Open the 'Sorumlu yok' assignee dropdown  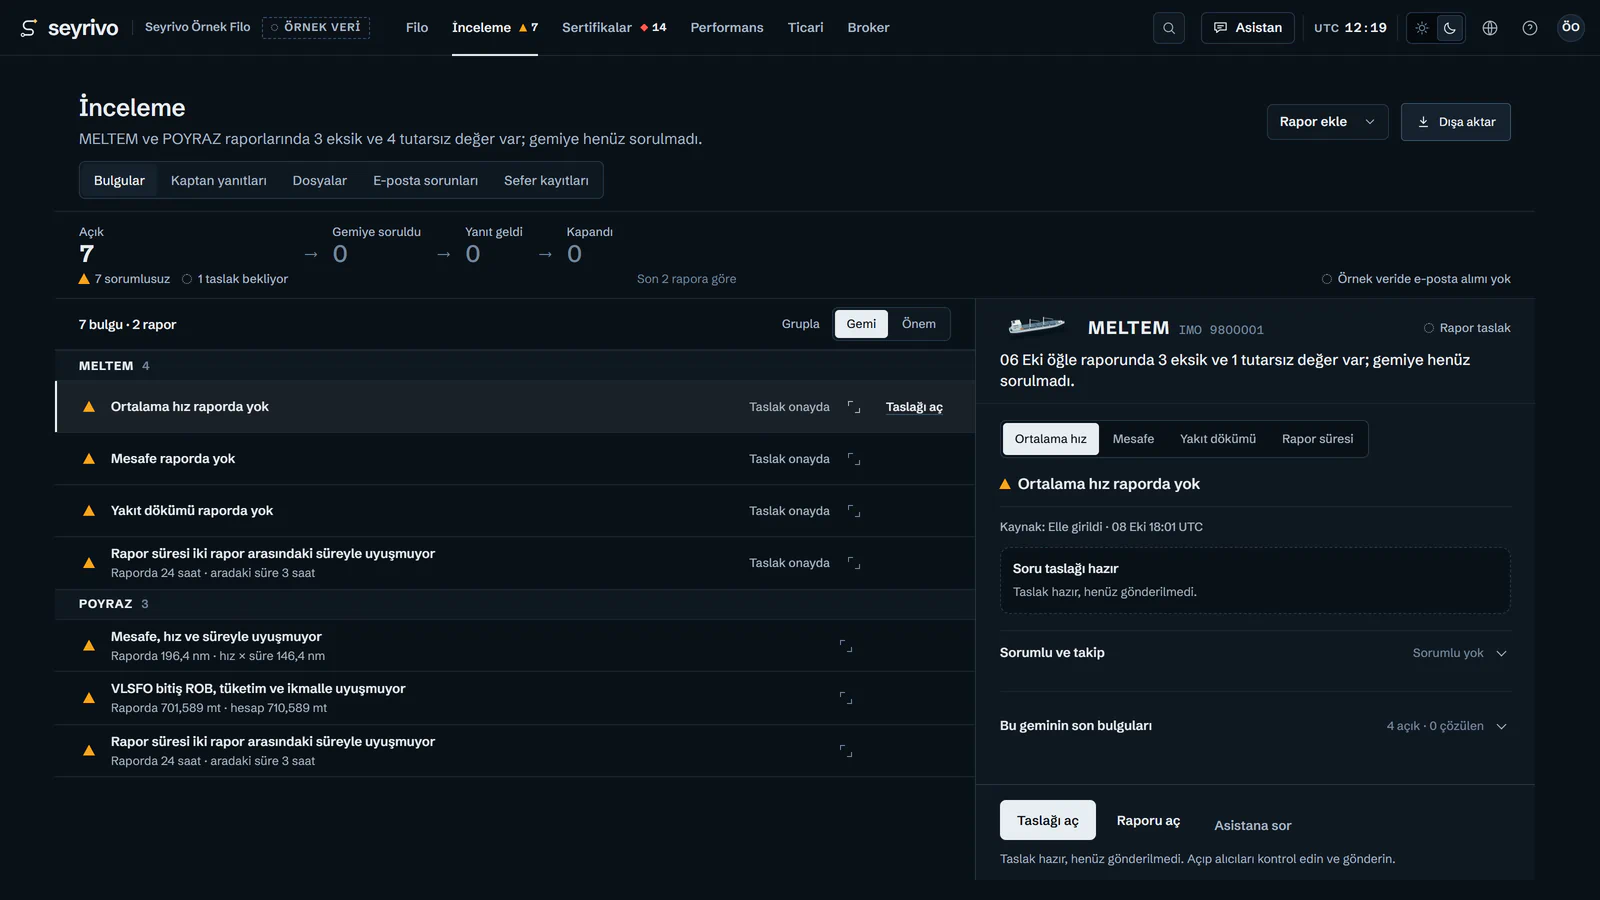pos(1460,653)
